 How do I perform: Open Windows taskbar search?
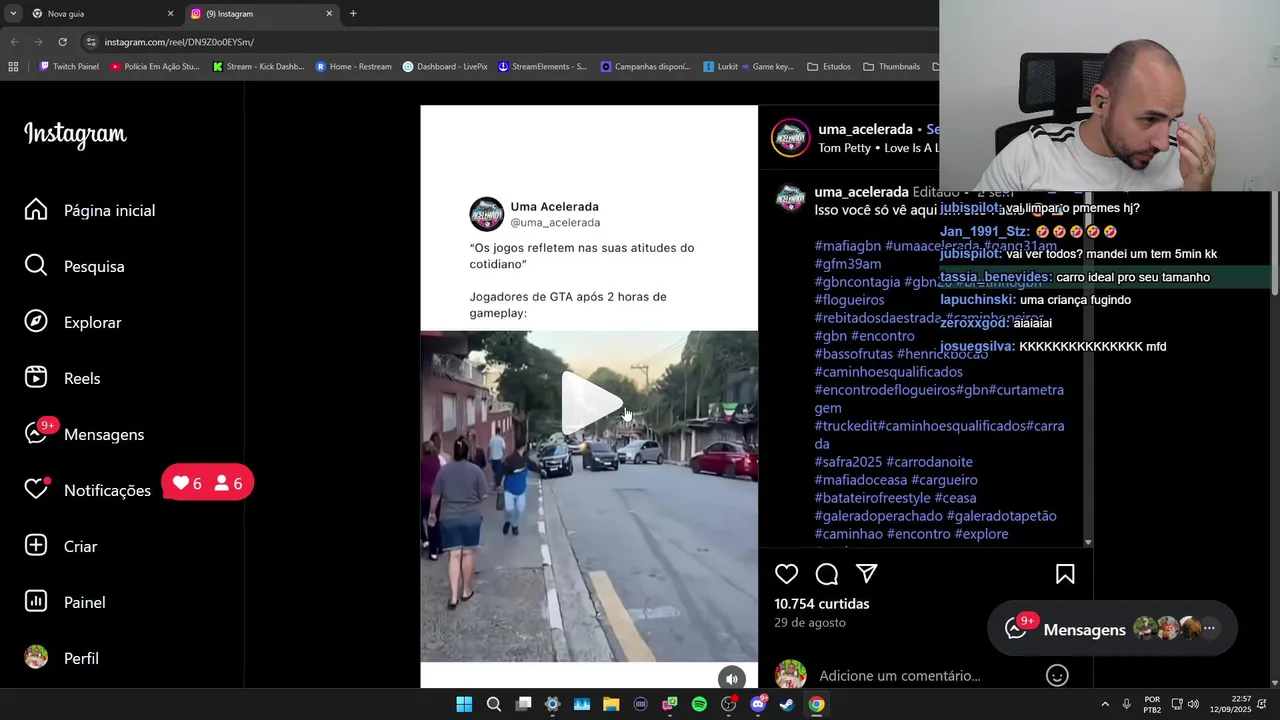(494, 704)
